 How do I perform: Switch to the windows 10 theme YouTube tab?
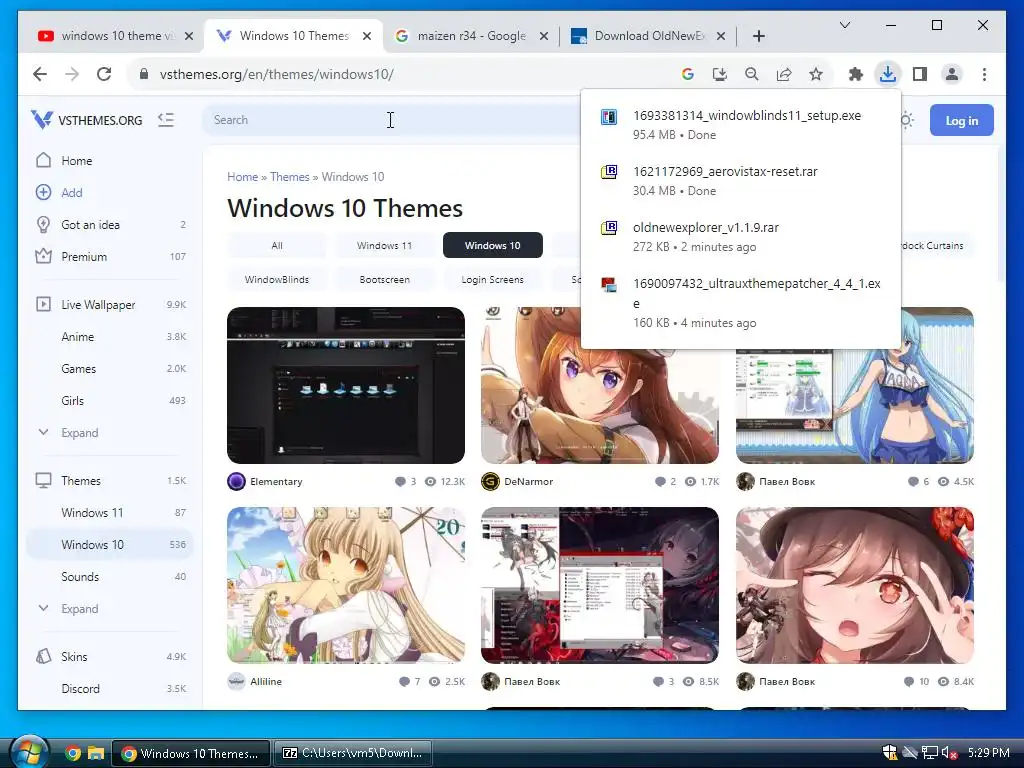pyautogui.click(x=116, y=36)
